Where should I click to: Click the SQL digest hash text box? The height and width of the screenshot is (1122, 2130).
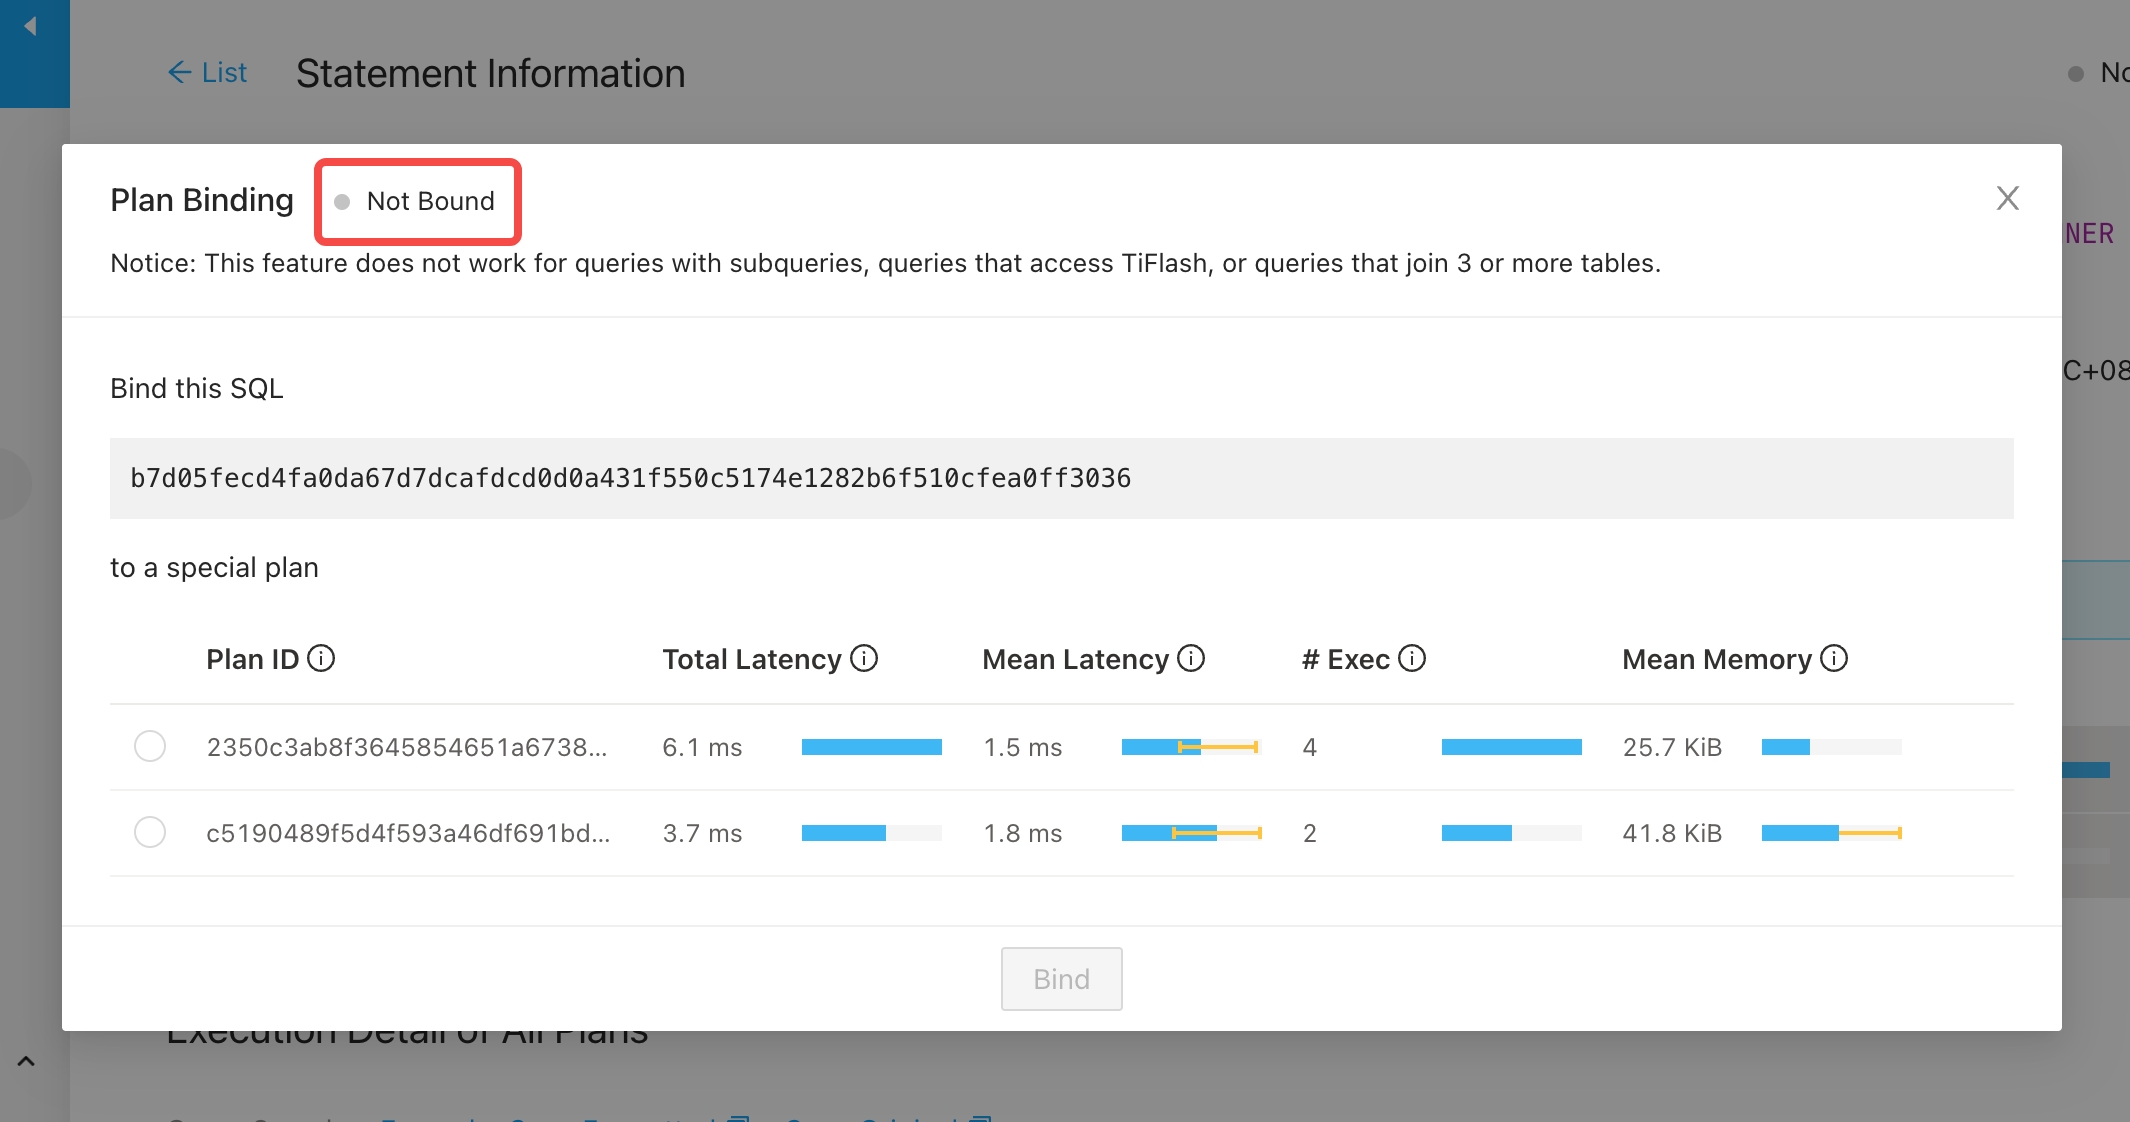click(x=1061, y=478)
